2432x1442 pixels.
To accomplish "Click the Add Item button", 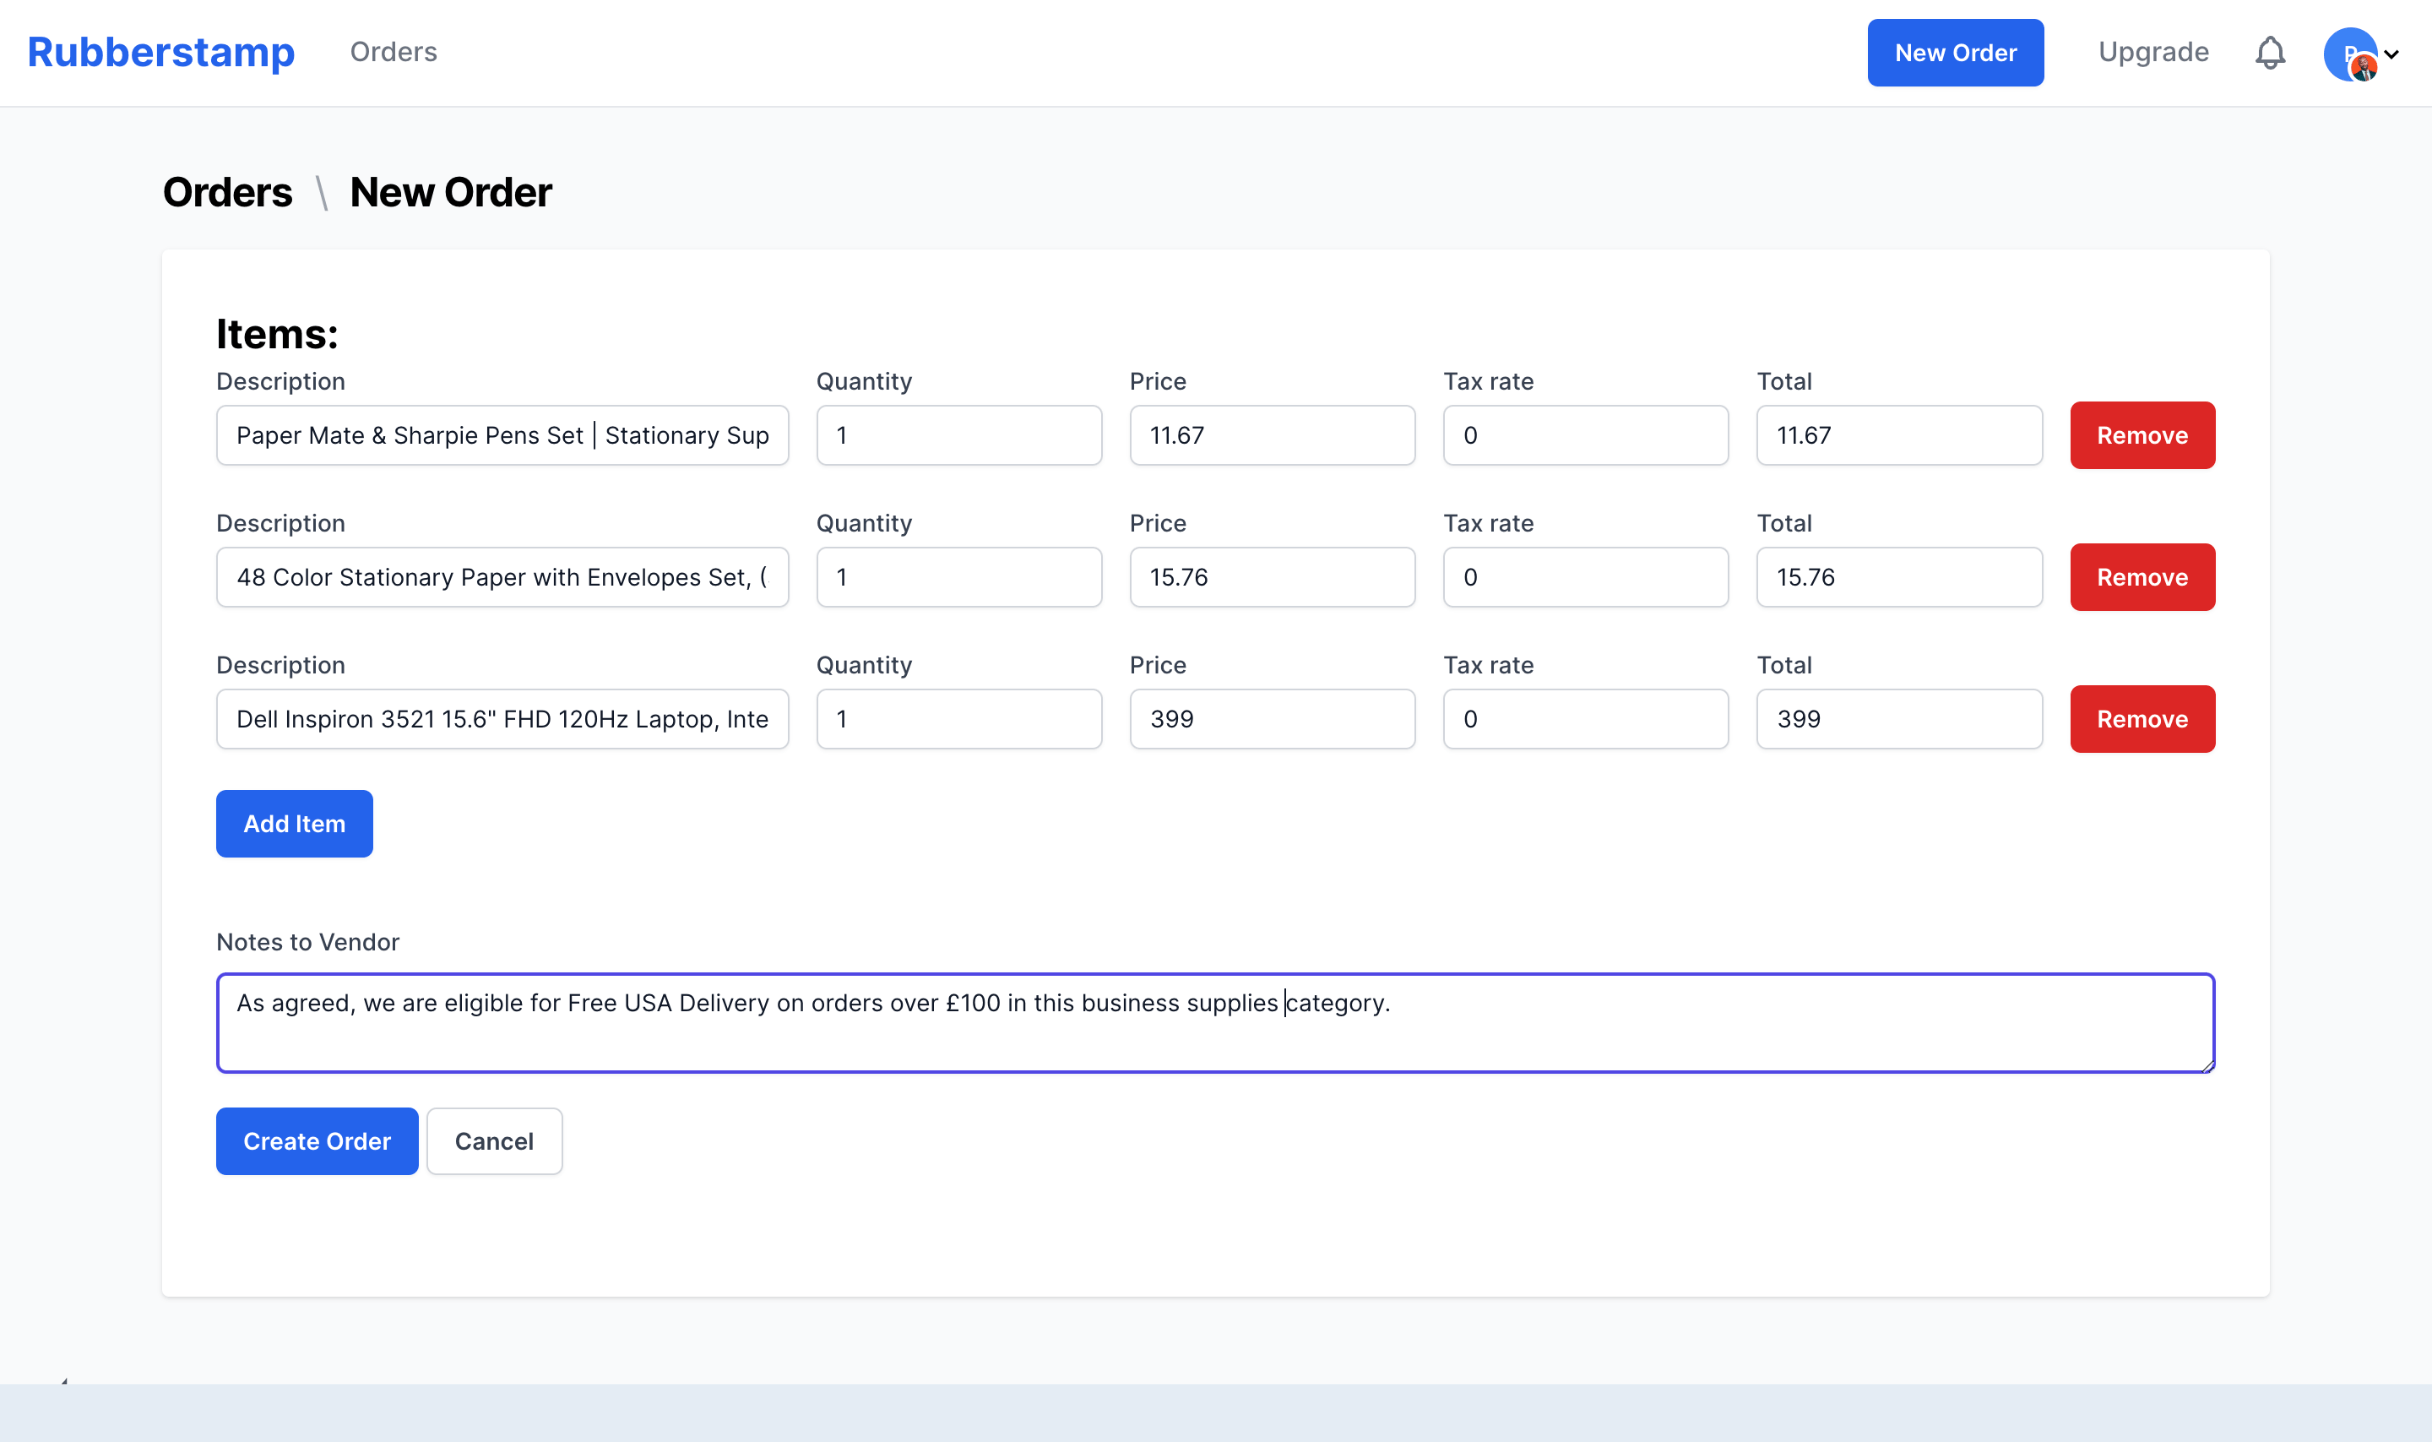I will 293,822.
